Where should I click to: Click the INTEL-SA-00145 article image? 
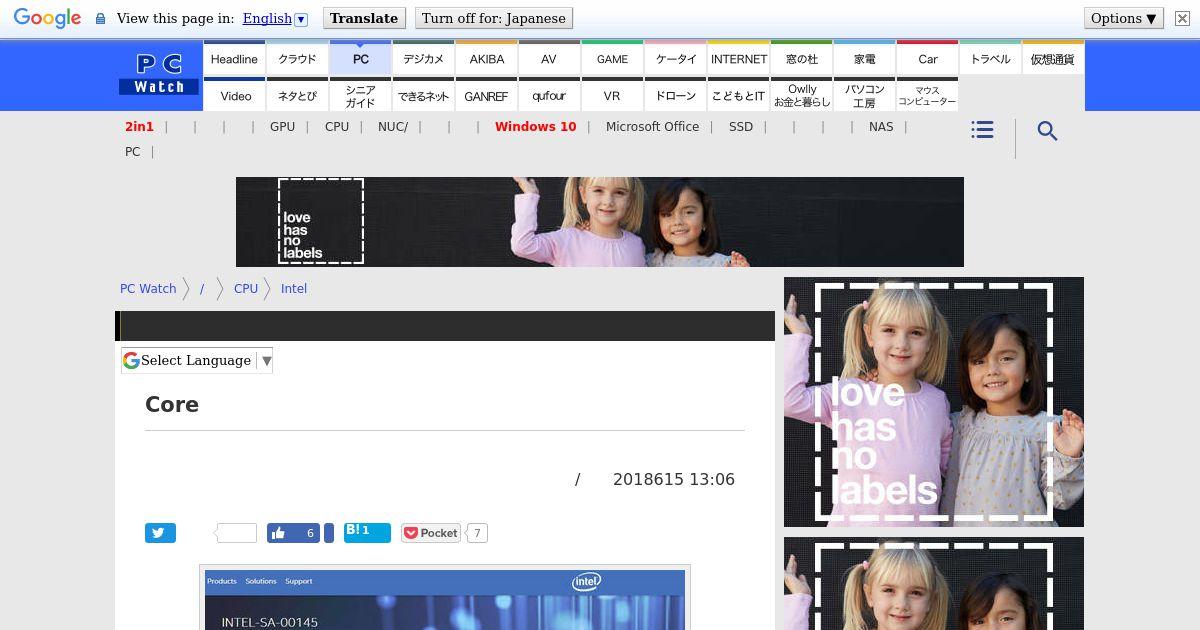click(445, 598)
